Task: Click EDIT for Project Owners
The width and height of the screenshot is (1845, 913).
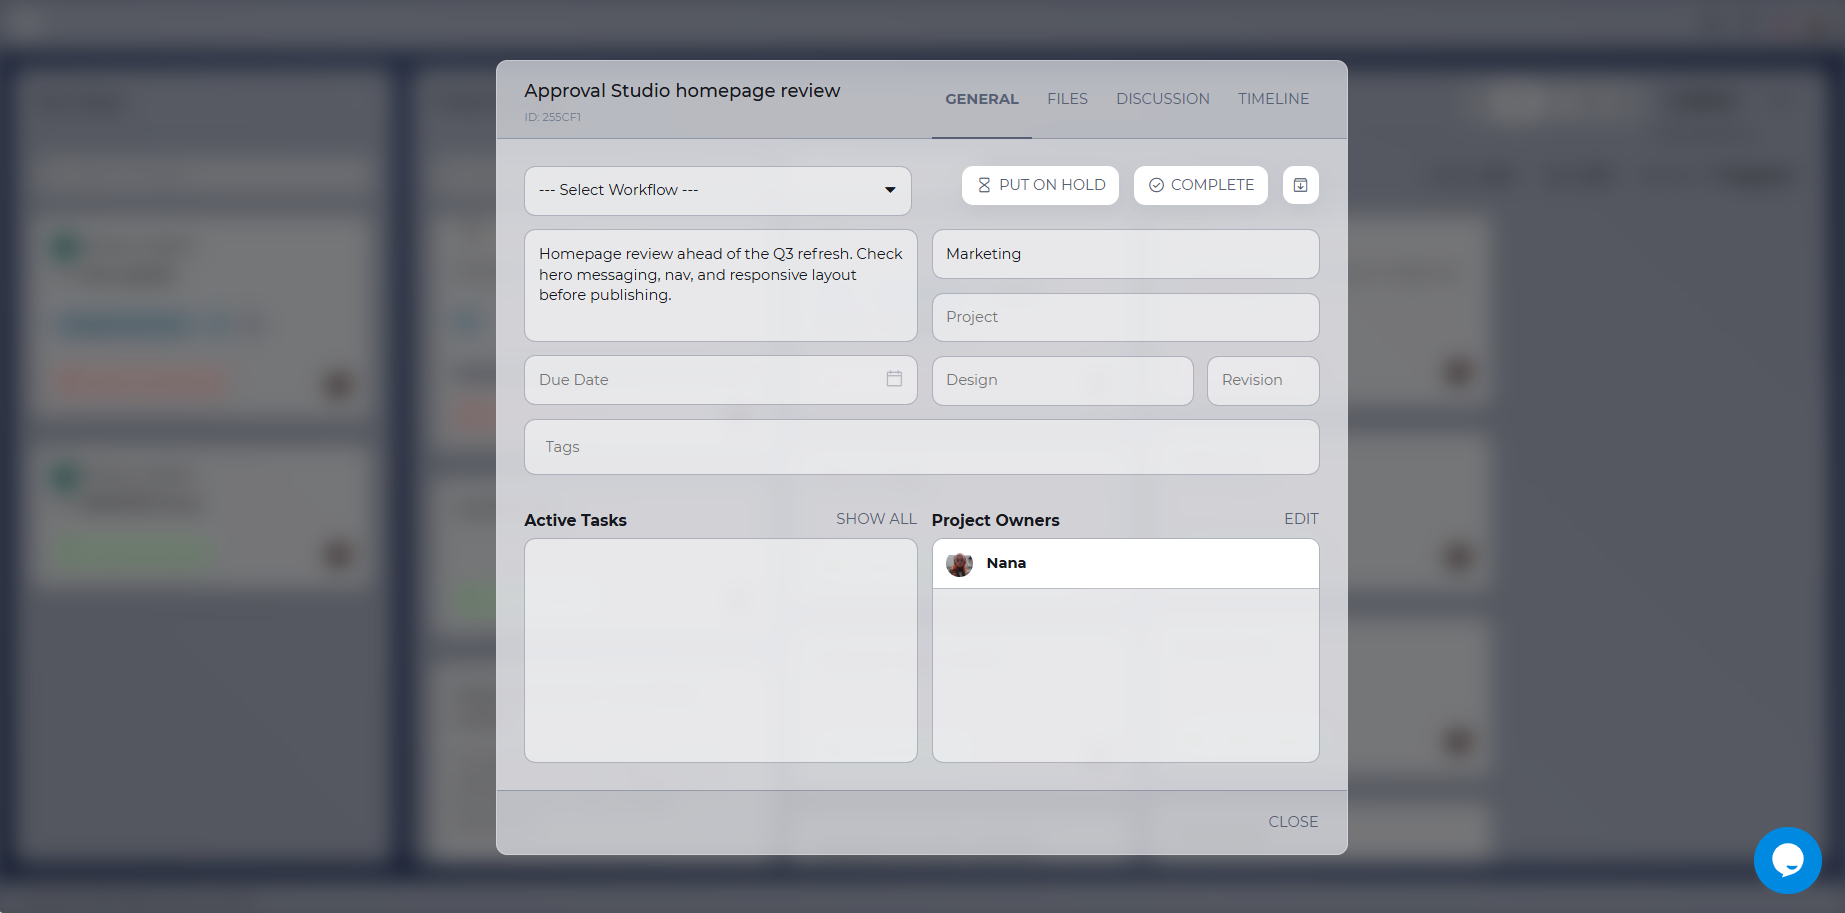Action: pyautogui.click(x=1301, y=519)
